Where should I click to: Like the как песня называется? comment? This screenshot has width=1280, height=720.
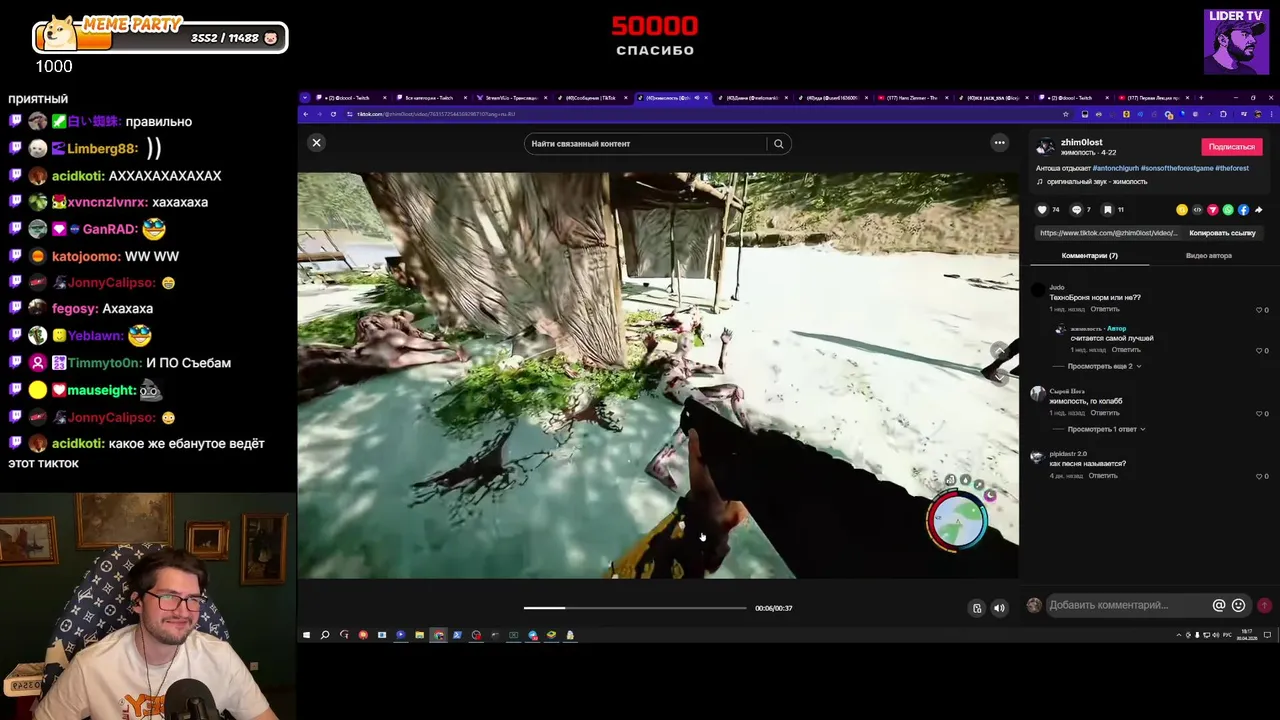1260,476
